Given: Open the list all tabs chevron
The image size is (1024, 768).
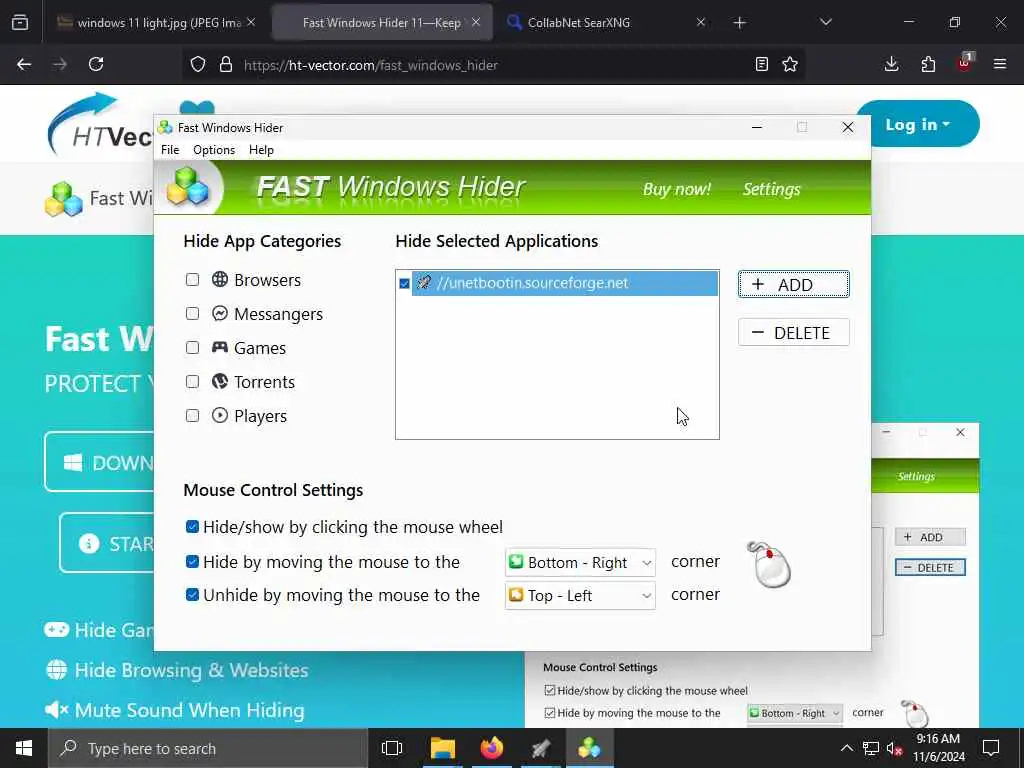Looking at the screenshot, I should click(x=825, y=22).
